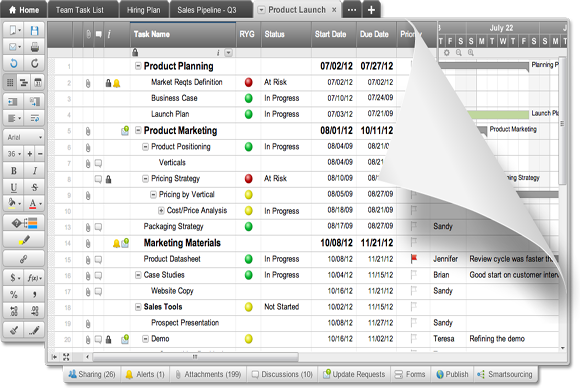Collapse the Product Planning section

coord(138,66)
